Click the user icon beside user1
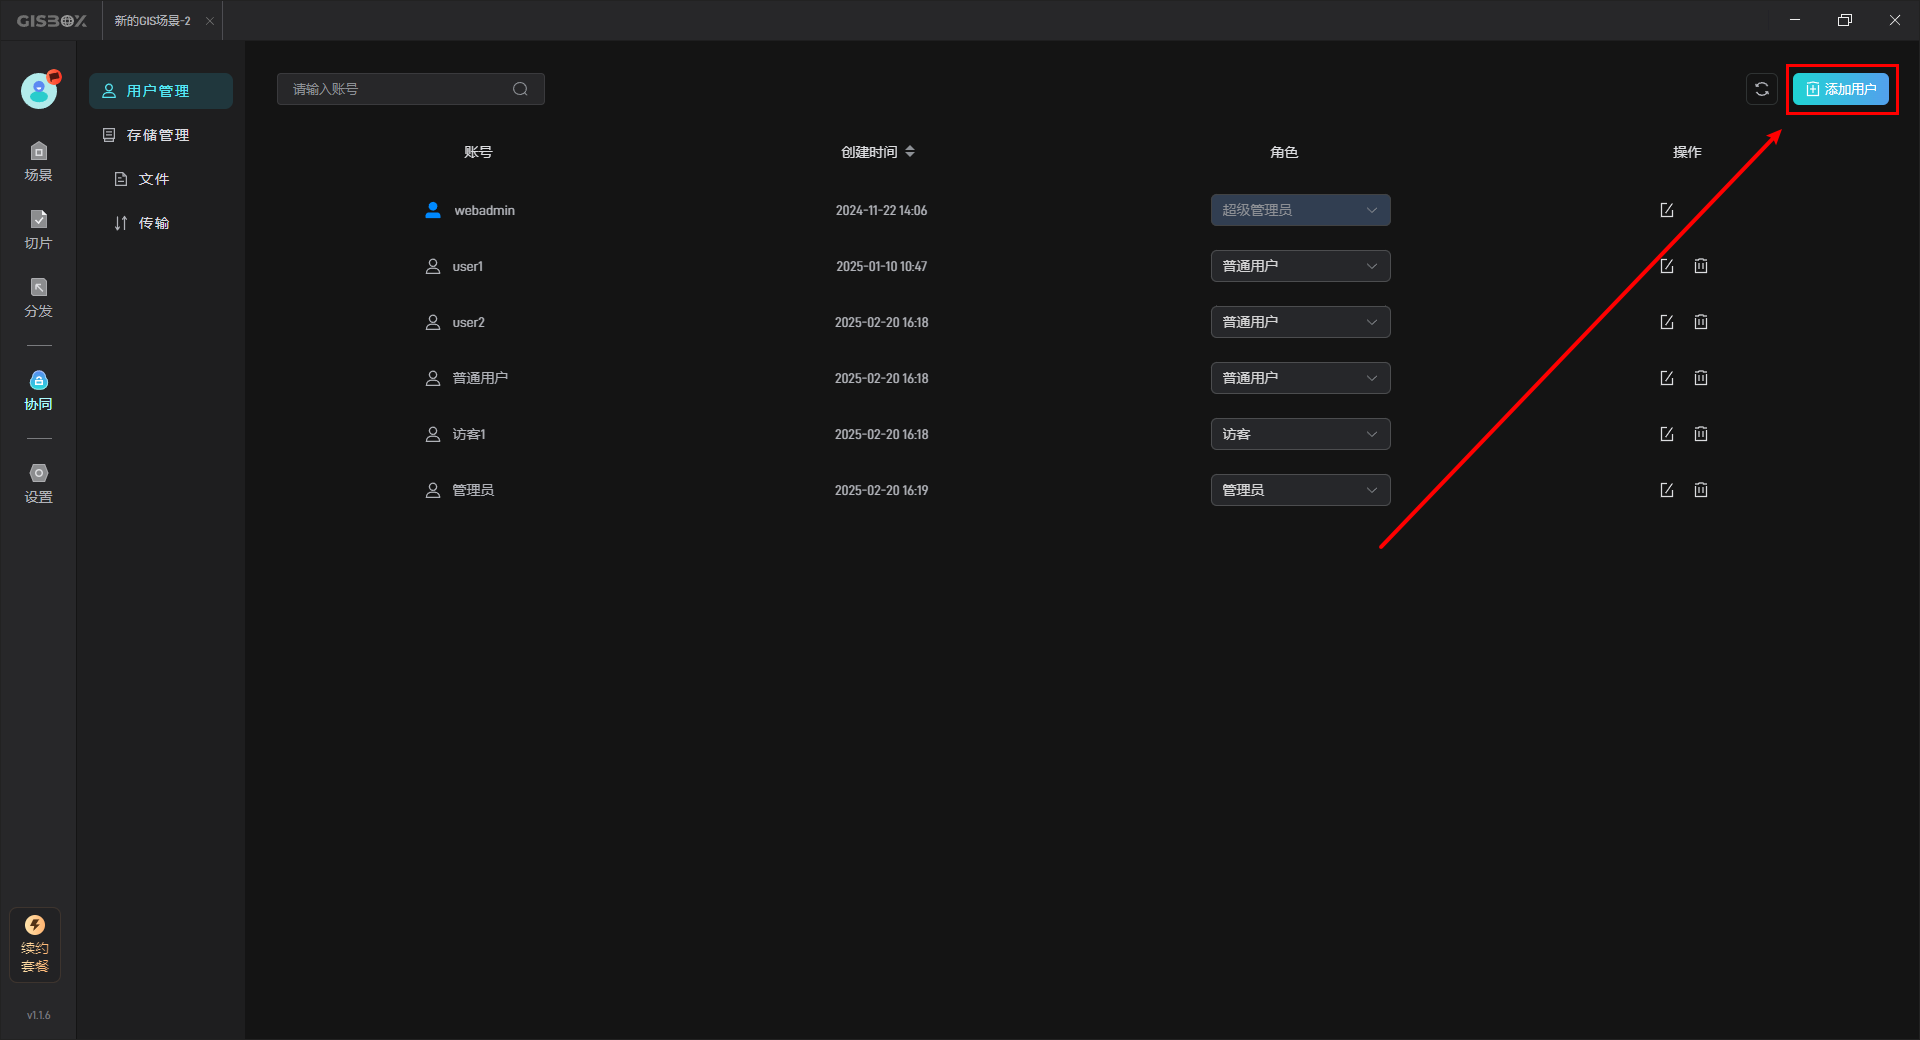This screenshot has width=1920, height=1040. [x=433, y=266]
